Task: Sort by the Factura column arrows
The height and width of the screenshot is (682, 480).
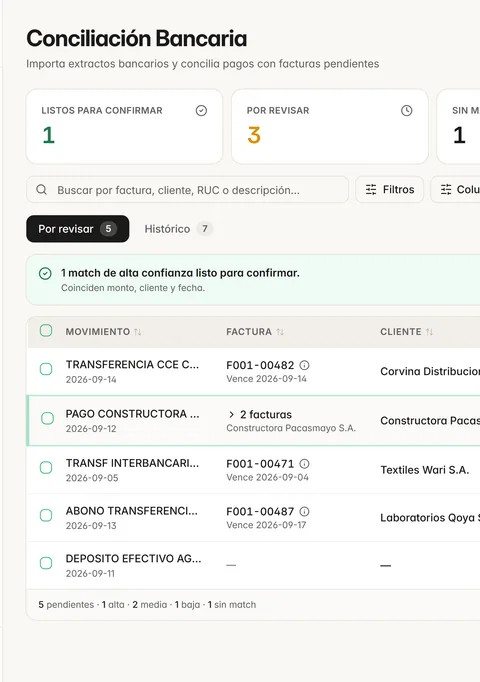Action: pos(280,332)
